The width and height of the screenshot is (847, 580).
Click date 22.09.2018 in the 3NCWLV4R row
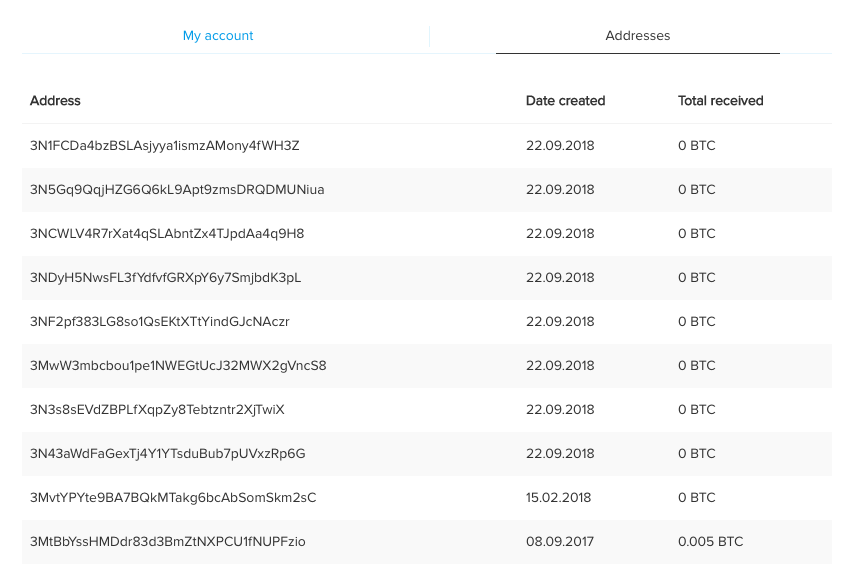pos(560,234)
